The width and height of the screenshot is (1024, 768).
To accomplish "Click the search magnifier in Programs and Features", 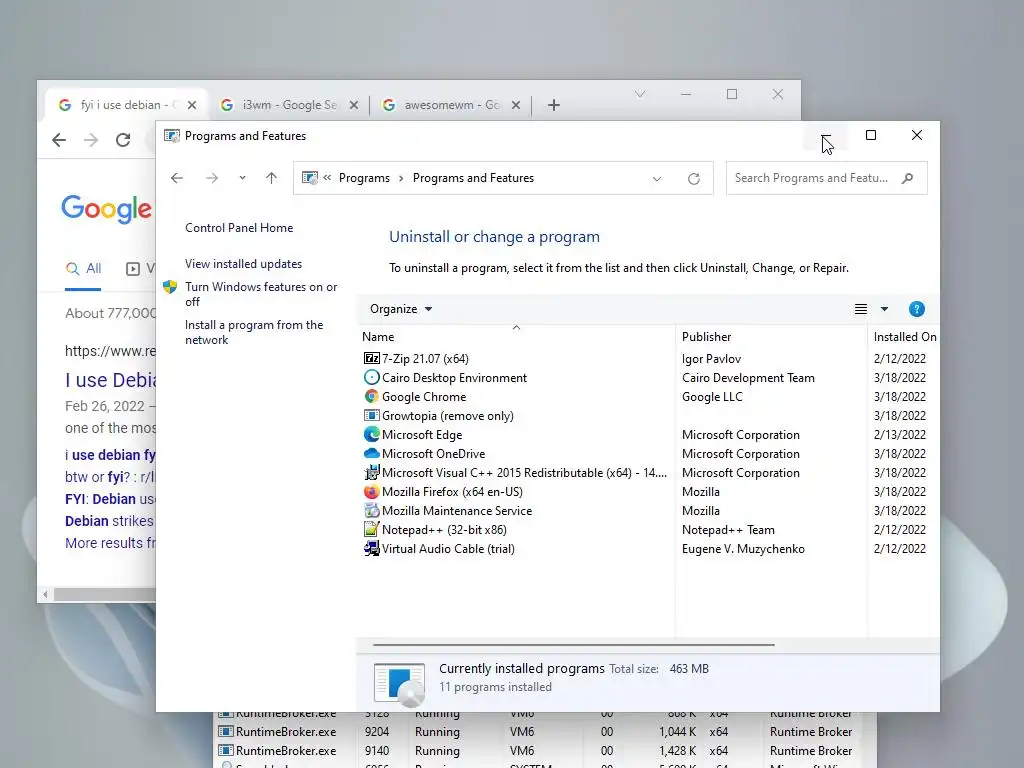I will pyautogui.click(x=907, y=178).
